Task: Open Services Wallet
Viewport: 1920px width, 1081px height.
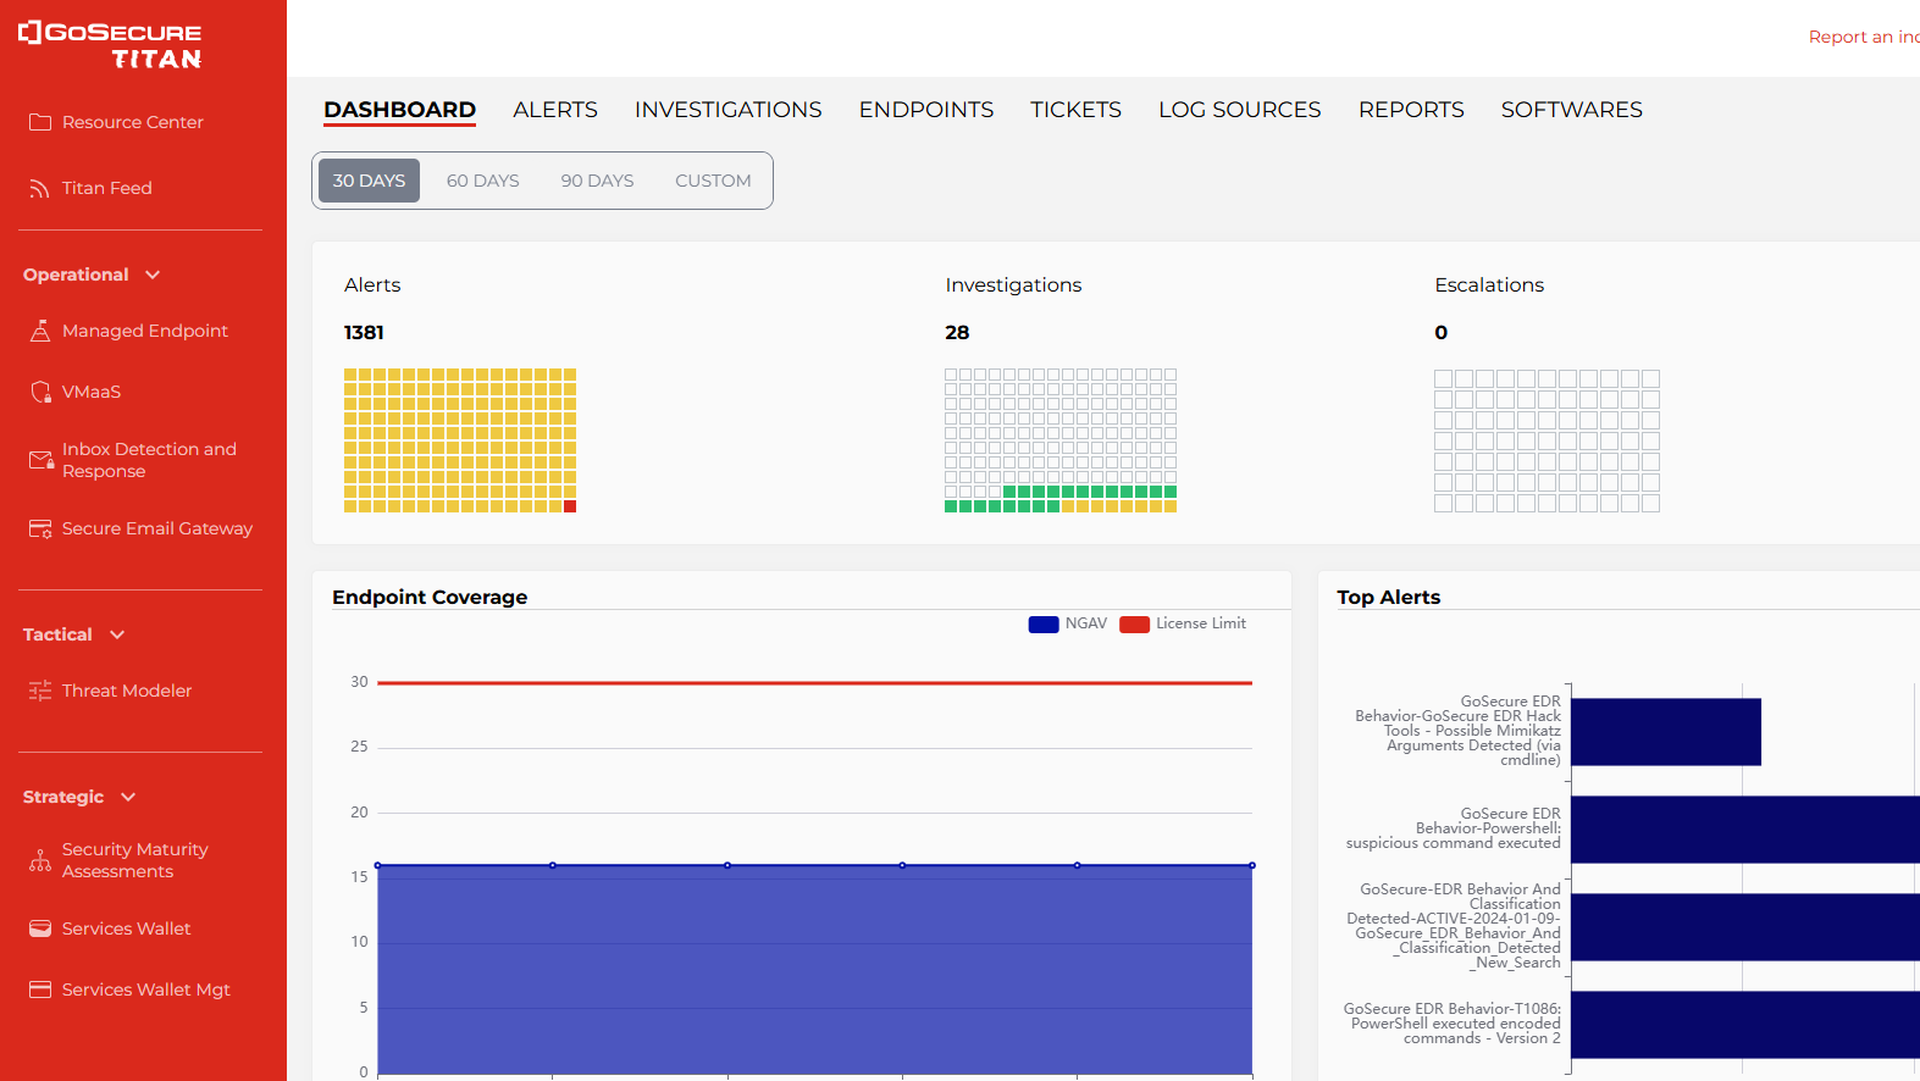Action: coord(126,929)
